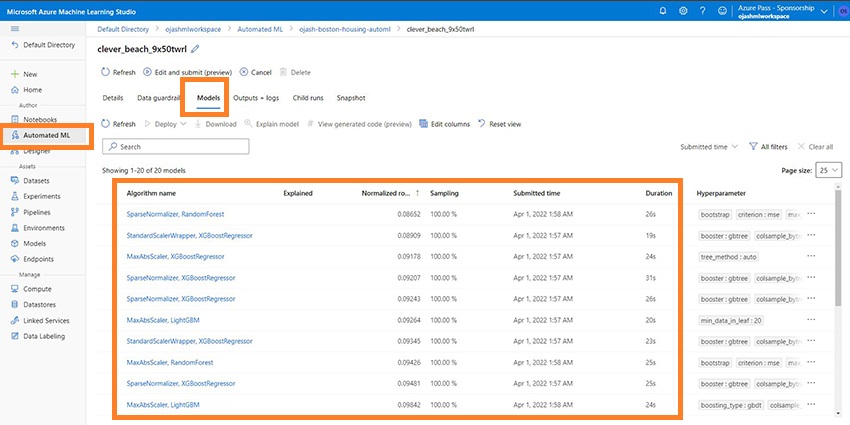Click ojashmlworkspace breadcrumb link
850x425 pixels.
pos(193,29)
